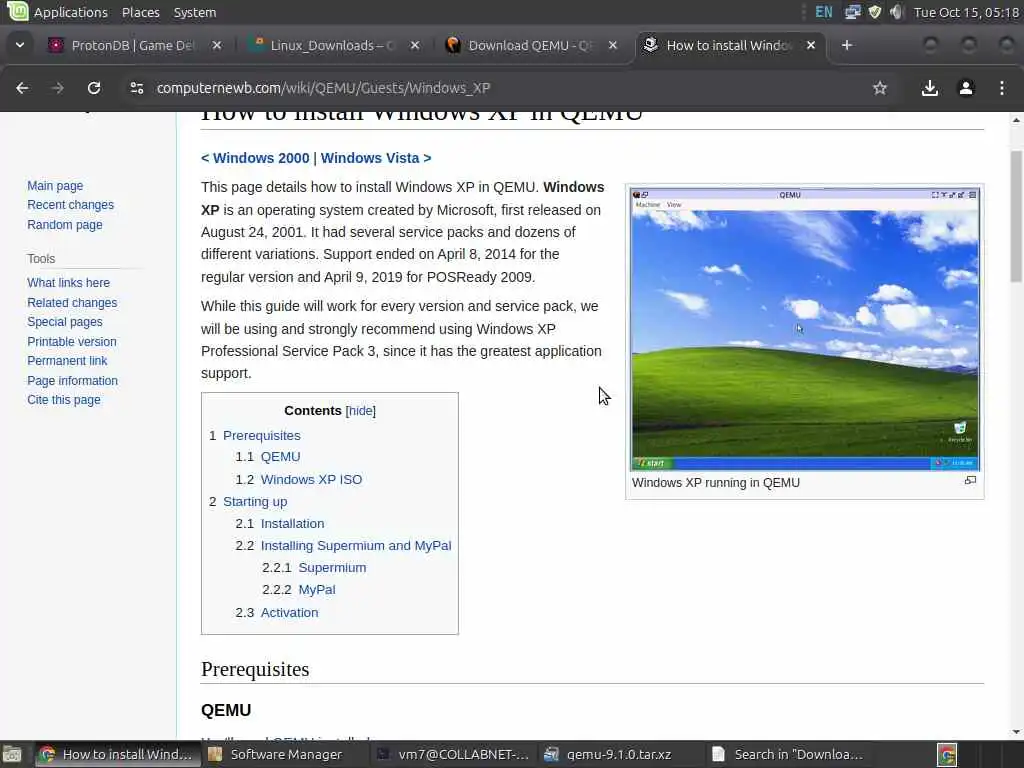The image size is (1024, 768).
Task: Close the Linux_Downloads tab
Action: (x=415, y=45)
